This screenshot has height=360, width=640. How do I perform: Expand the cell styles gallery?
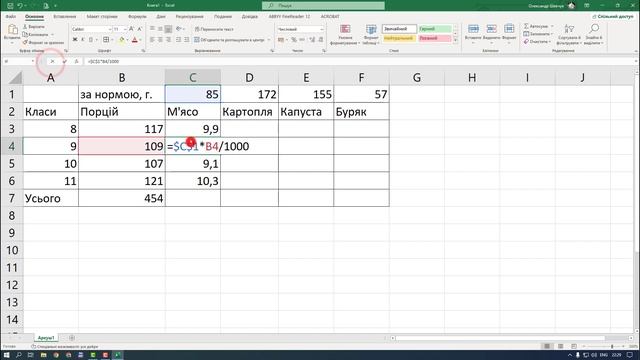click(x=456, y=40)
